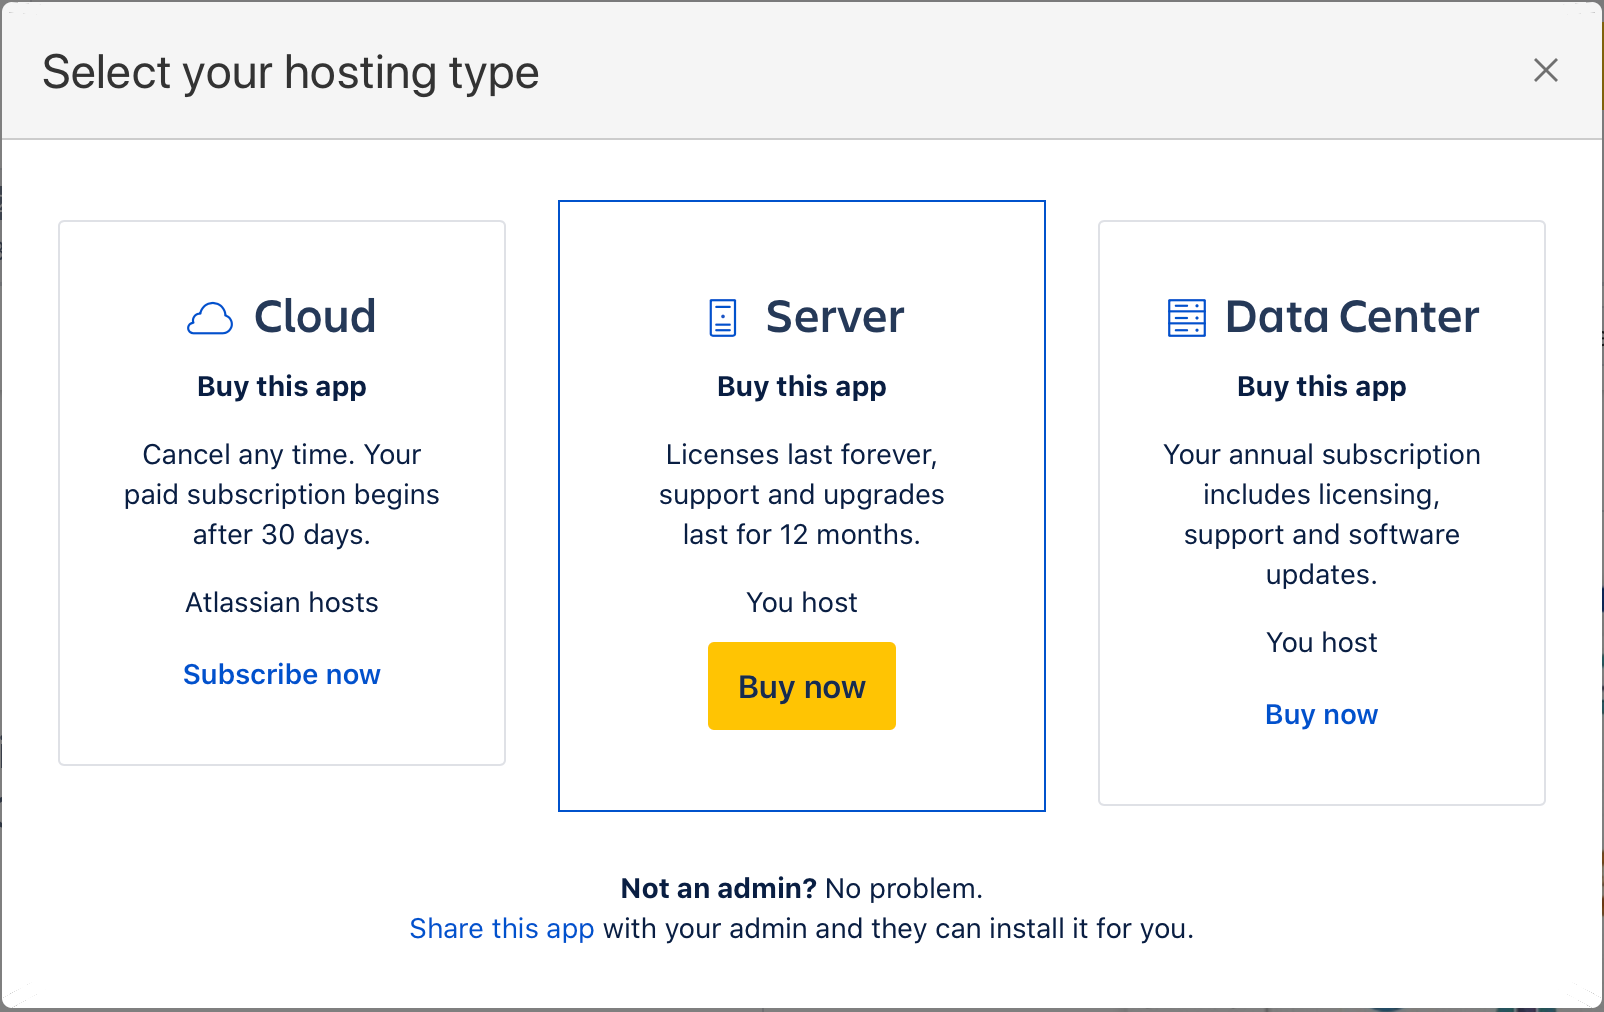Click the cloud icon on the Cloud card
The height and width of the screenshot is (1012, 1604).
click(209, 318)
